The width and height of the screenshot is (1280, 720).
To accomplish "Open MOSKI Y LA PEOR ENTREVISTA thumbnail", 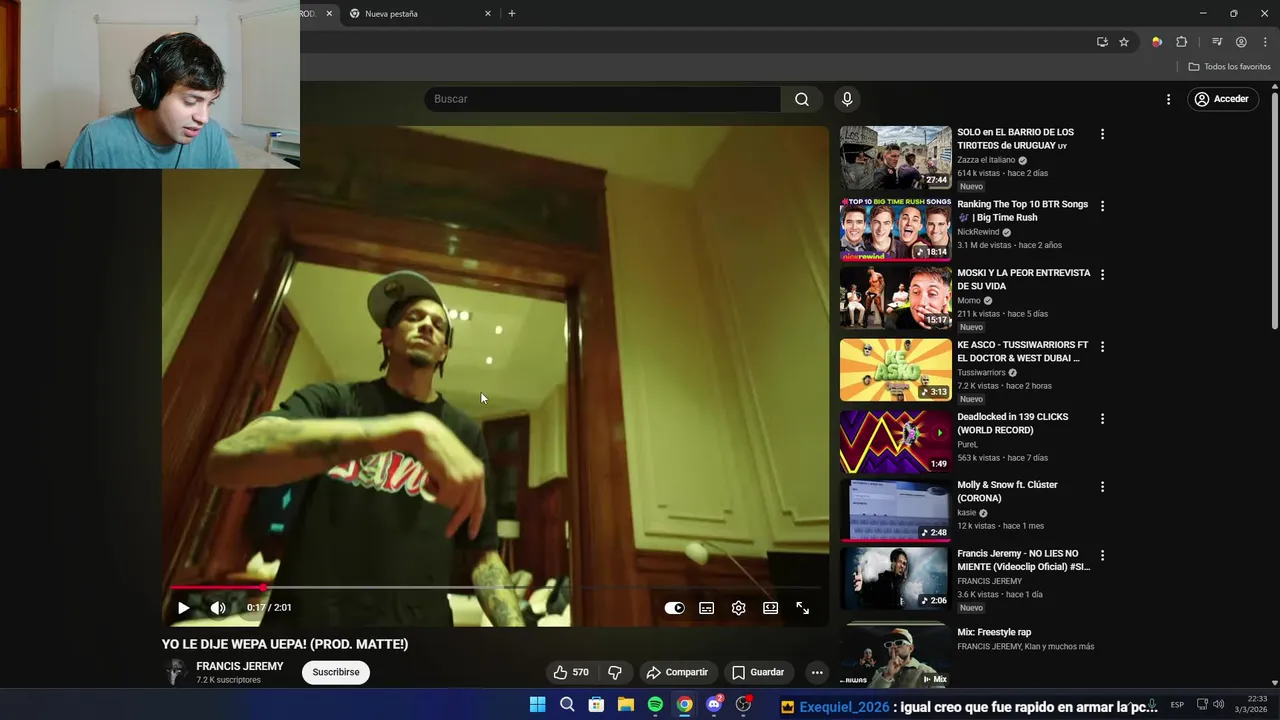I will pos(896,298).
